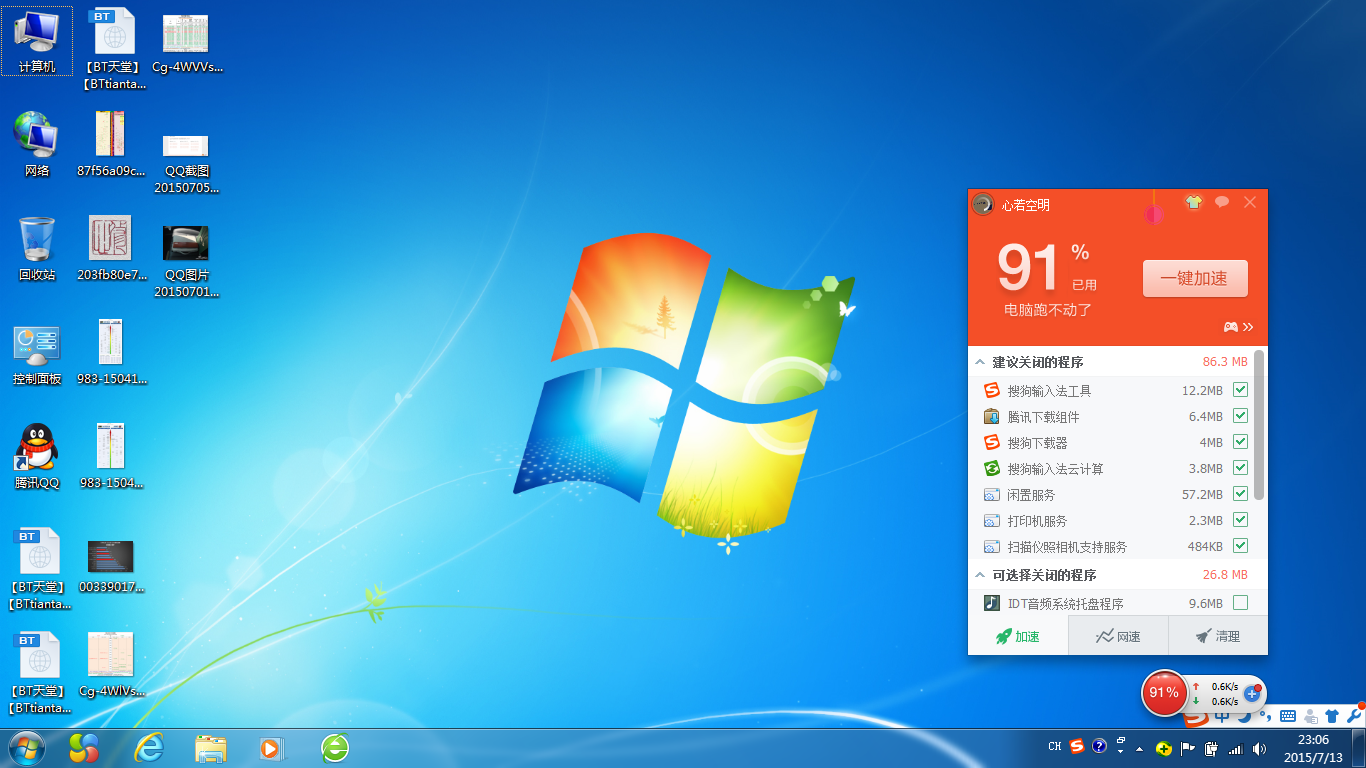The width and height of the screenshot is (1366, 768).
Task: Open the Windows Start button
Action: coord(27,748)
